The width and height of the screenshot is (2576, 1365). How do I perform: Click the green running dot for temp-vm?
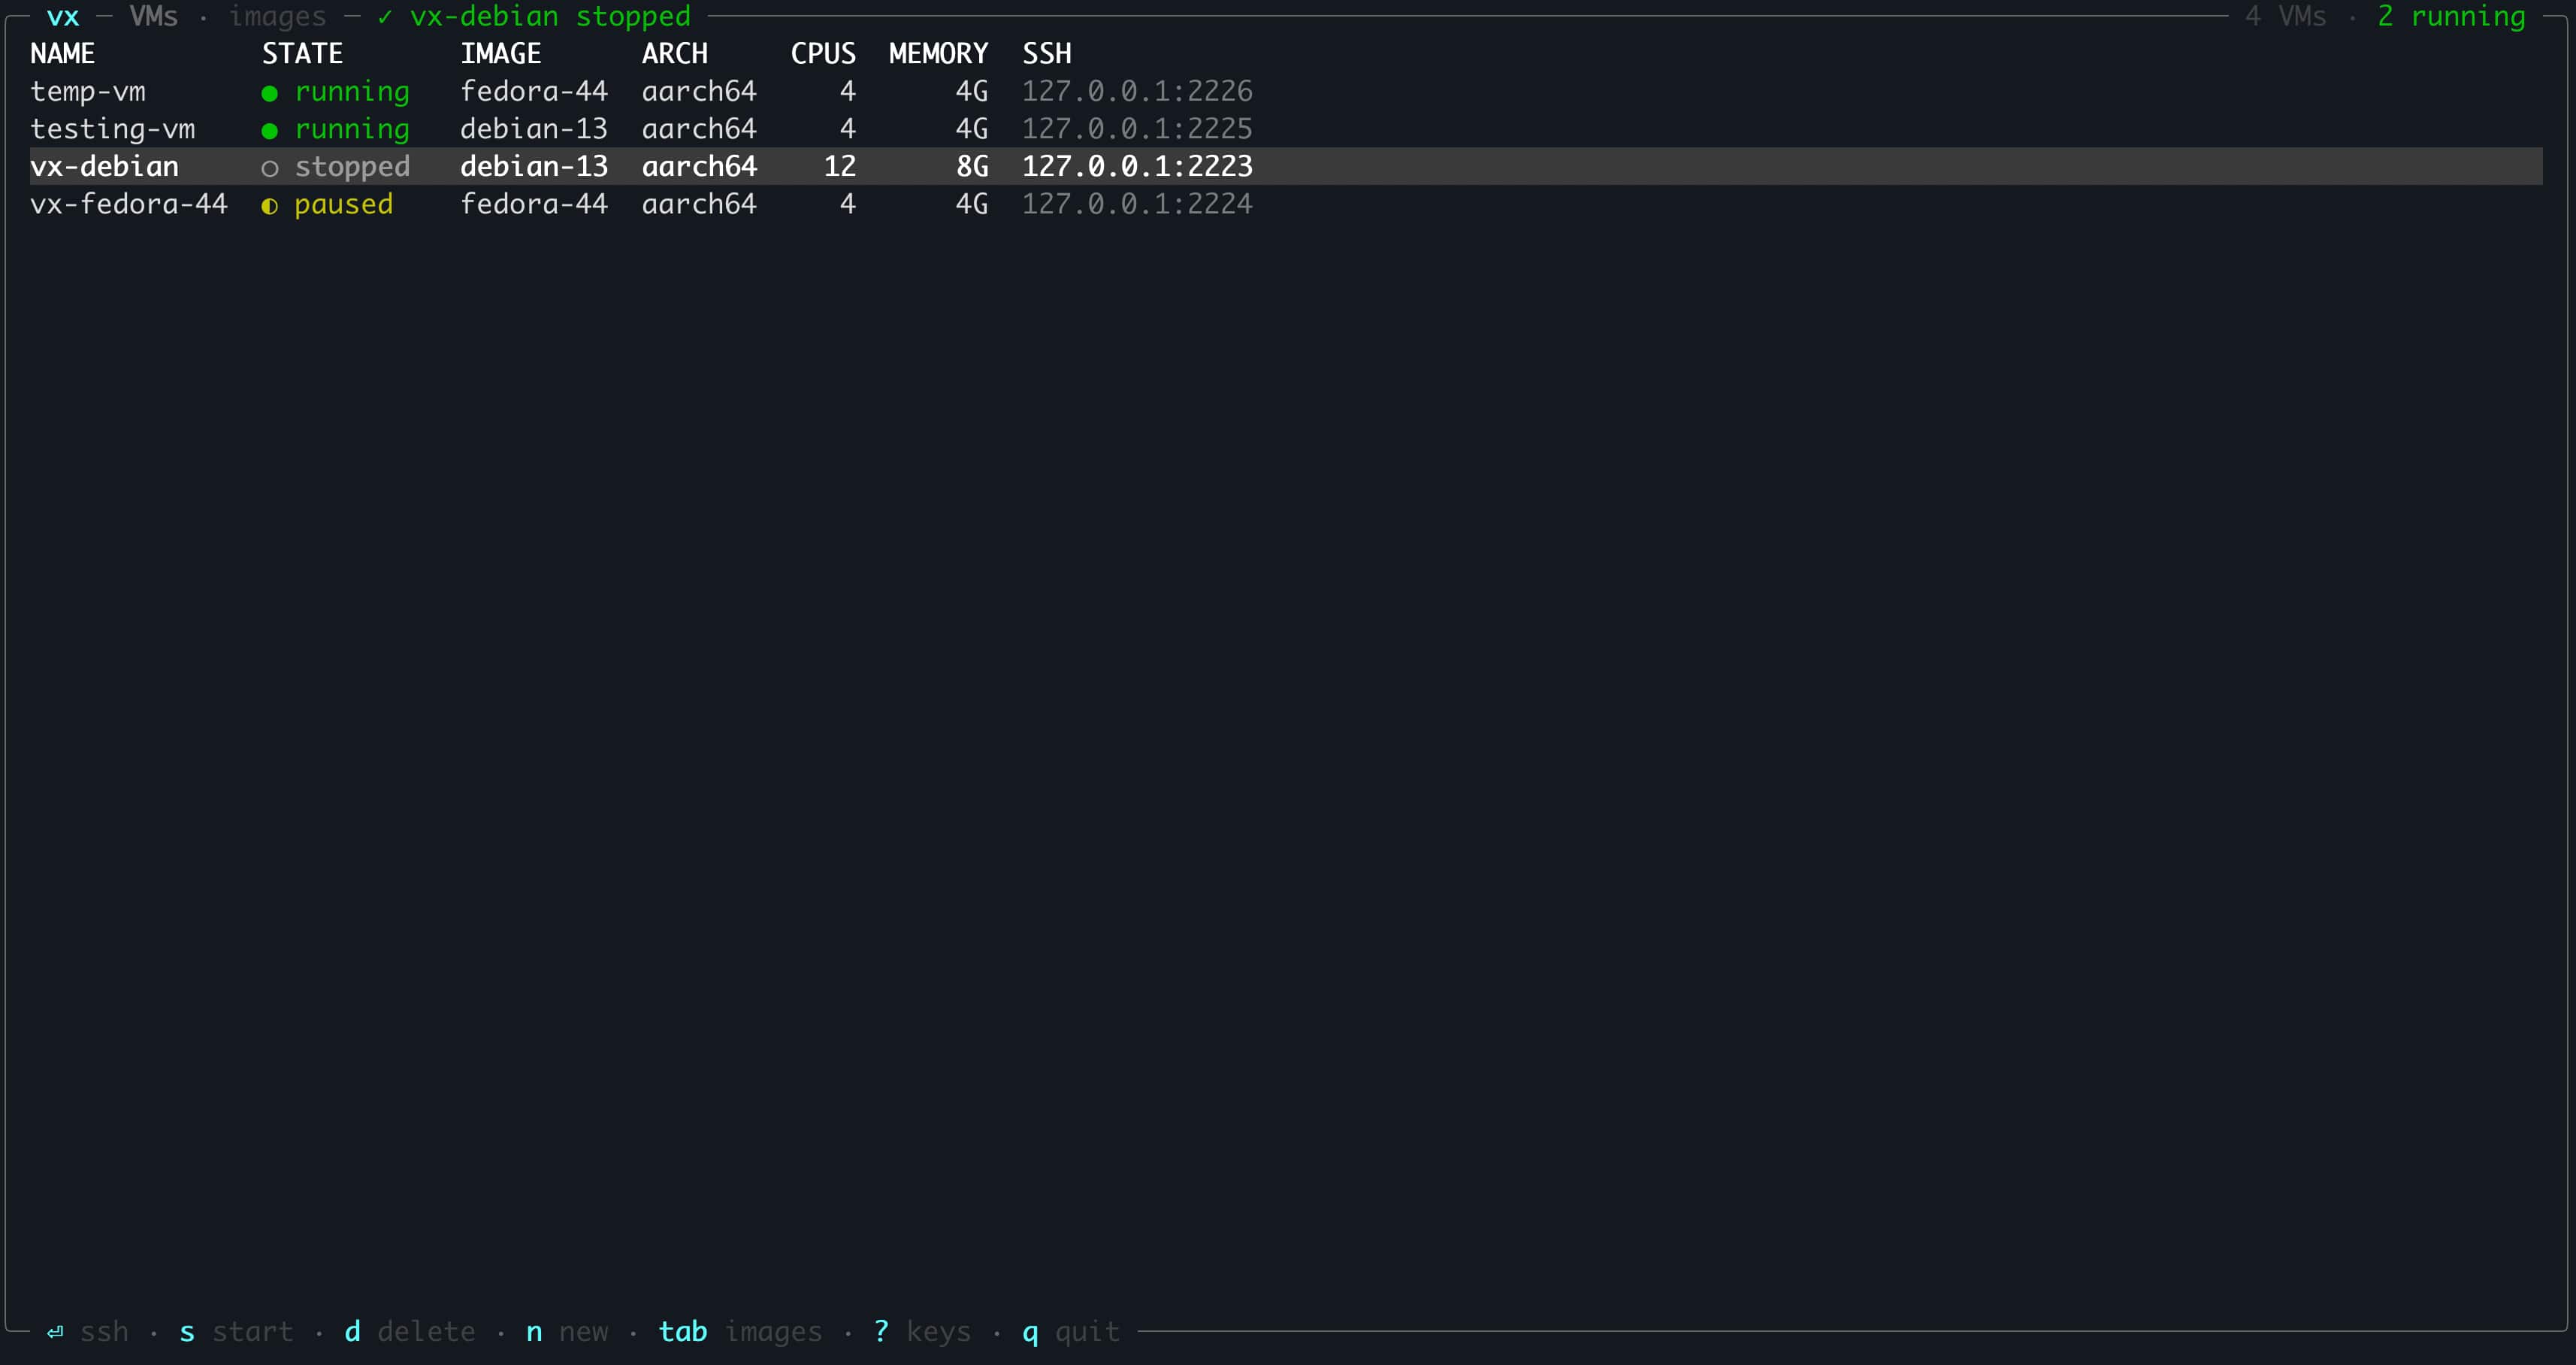pos(269,93)
